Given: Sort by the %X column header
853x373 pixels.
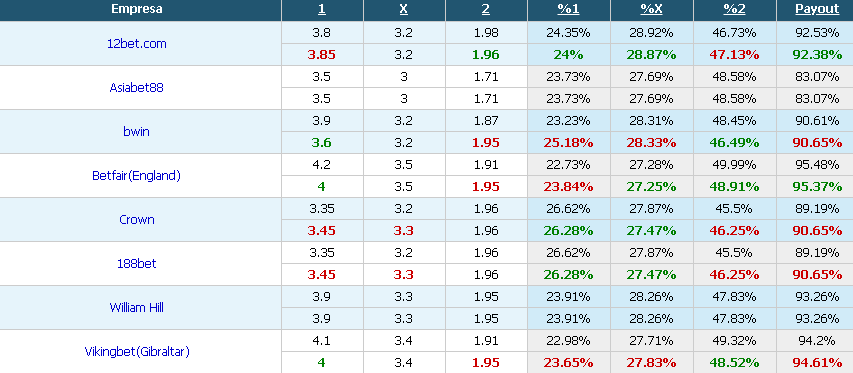Looking at the screenshot, I should (x=651, y=9).
